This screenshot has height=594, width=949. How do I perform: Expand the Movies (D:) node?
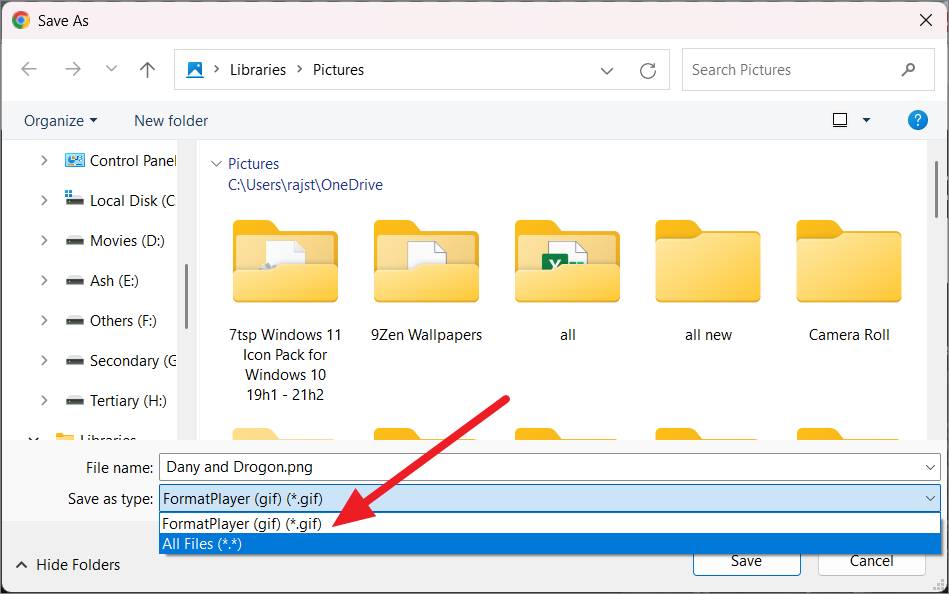44,240
